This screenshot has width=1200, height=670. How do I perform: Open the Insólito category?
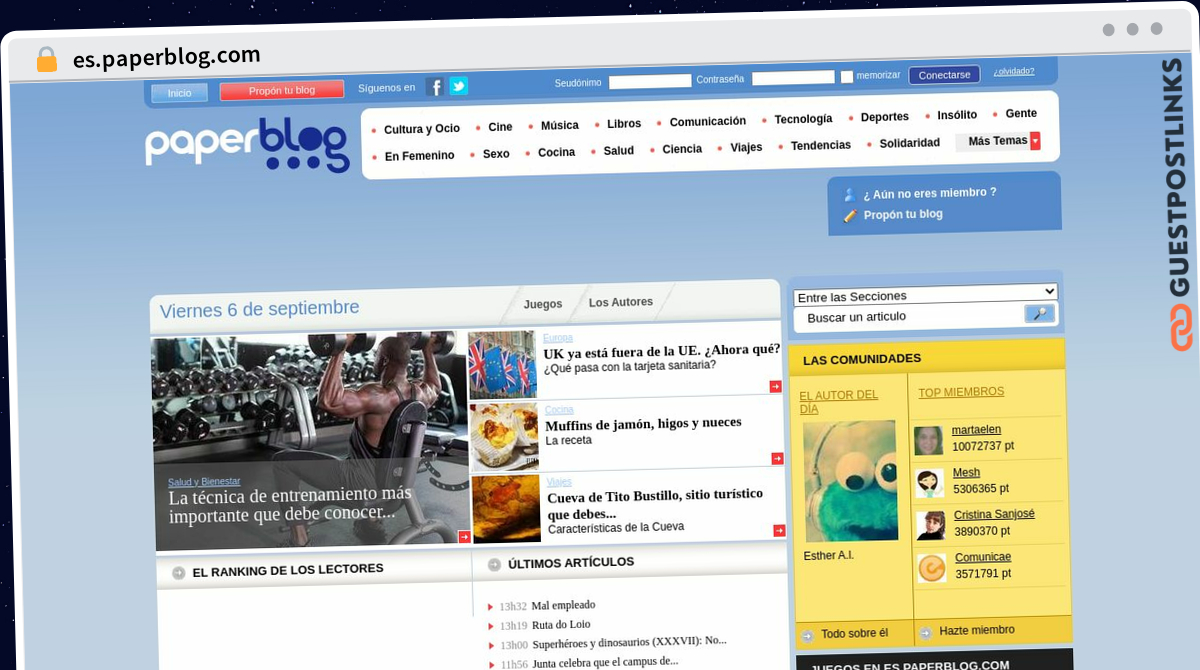(957, 115)
